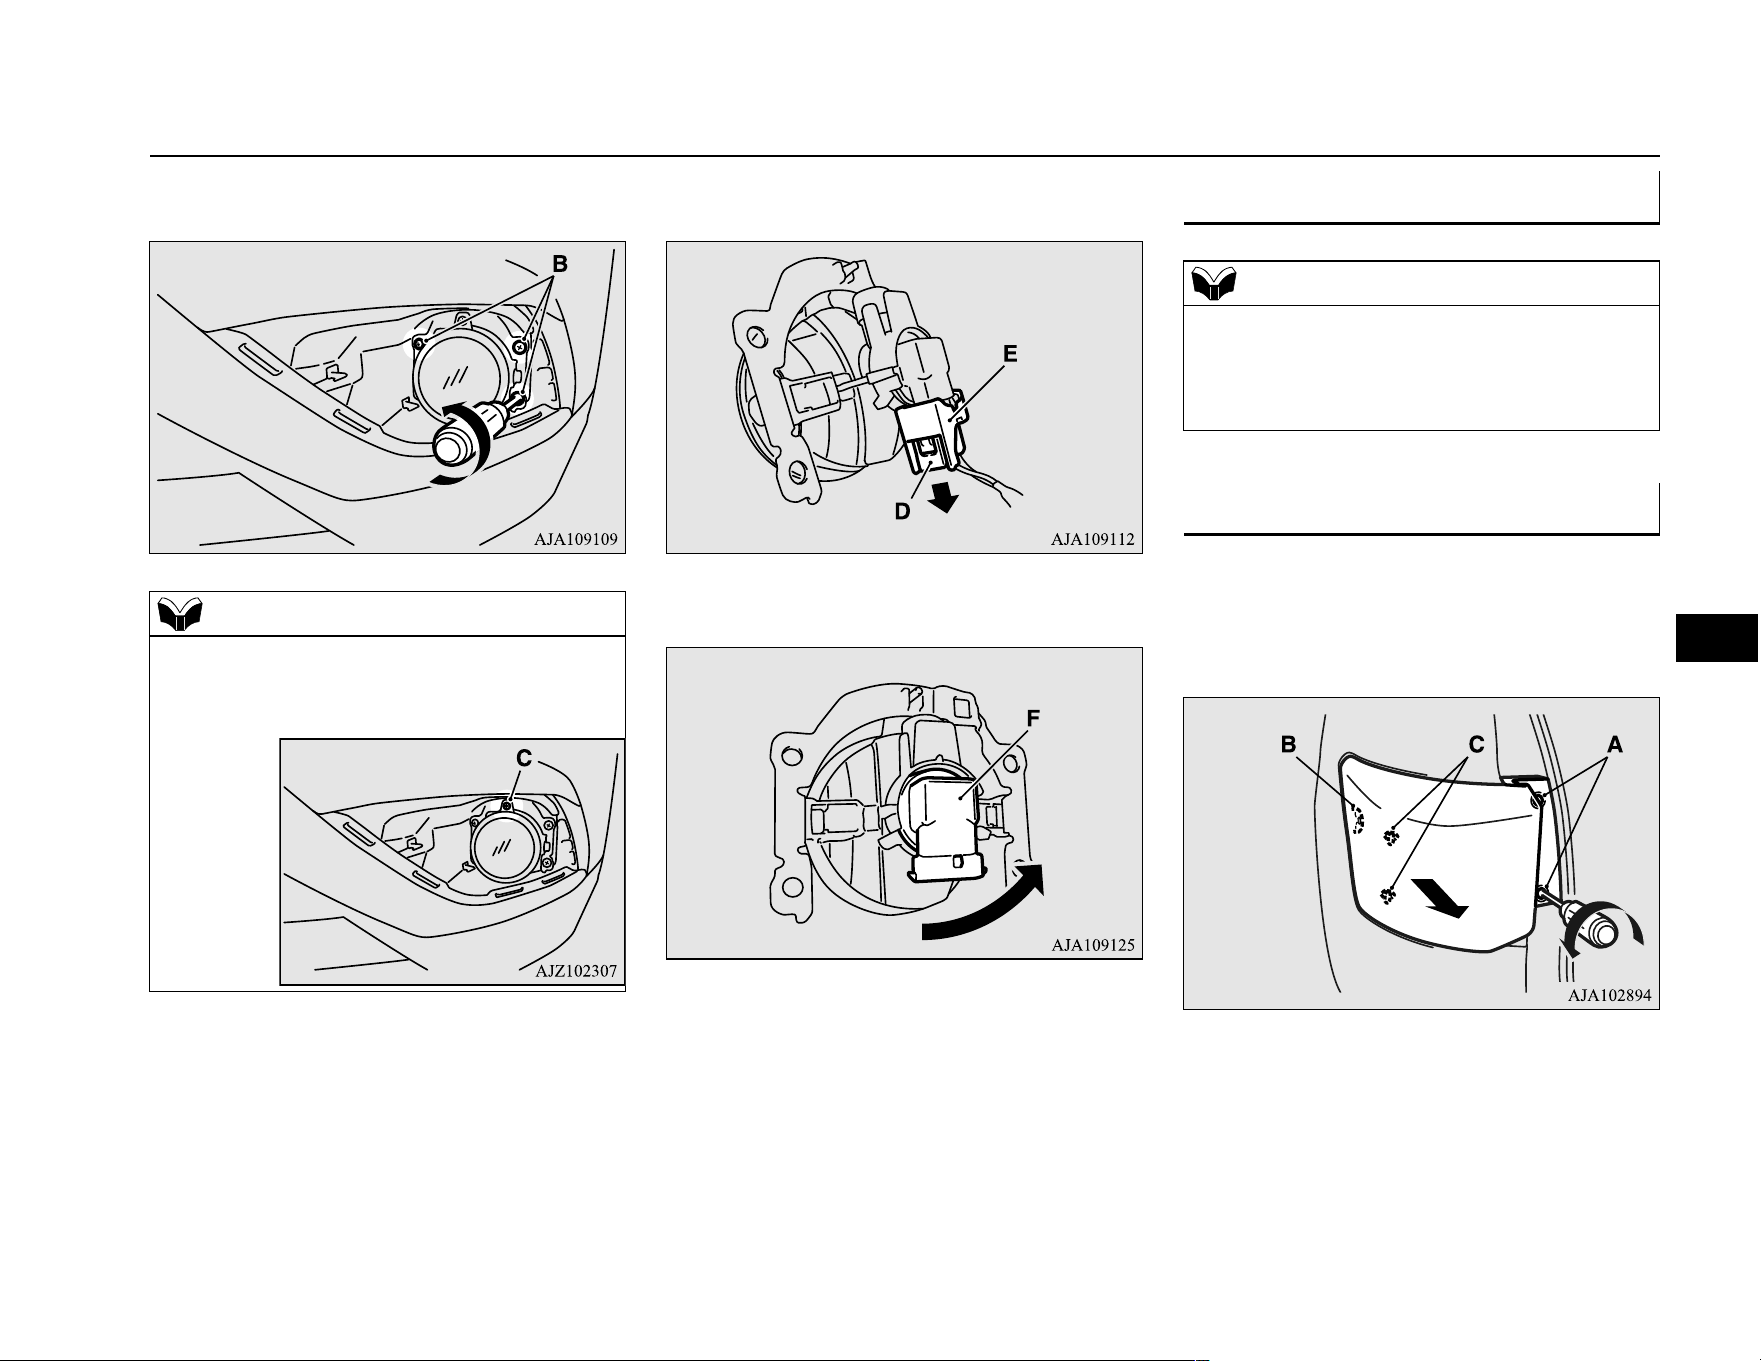Screen dimensions: 1761x1361
Task: Open the connector diagram AJA109112
Action: coord(904,397)
